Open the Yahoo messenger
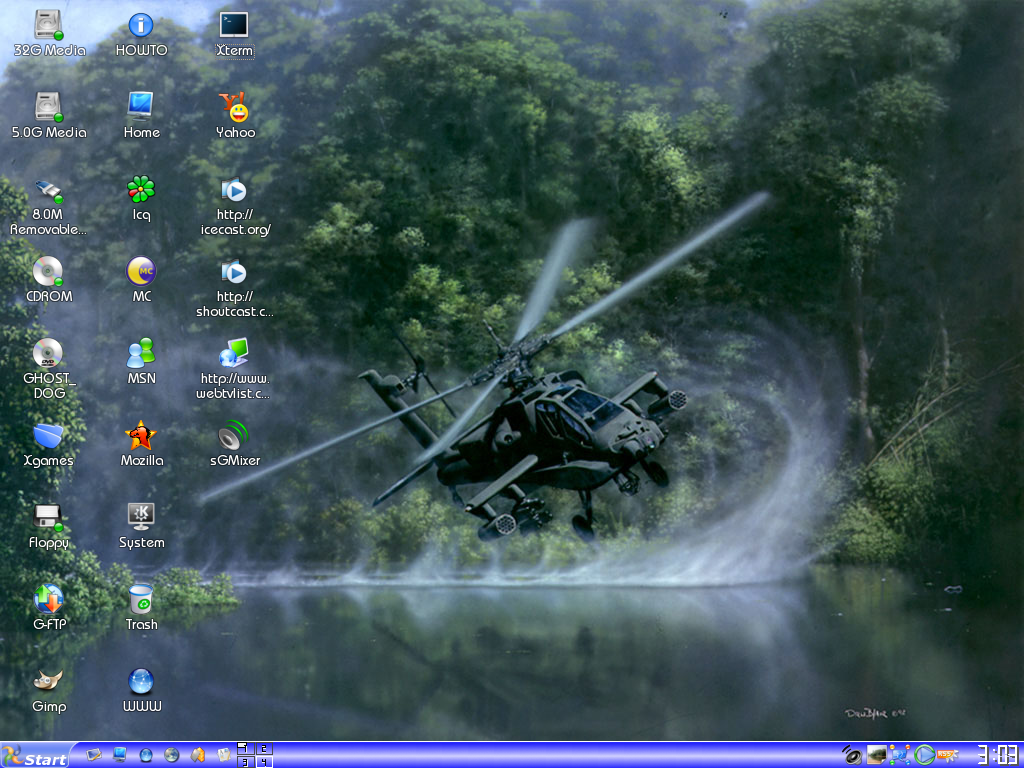This screenshot has width=1024, height=768. [234, 108]
